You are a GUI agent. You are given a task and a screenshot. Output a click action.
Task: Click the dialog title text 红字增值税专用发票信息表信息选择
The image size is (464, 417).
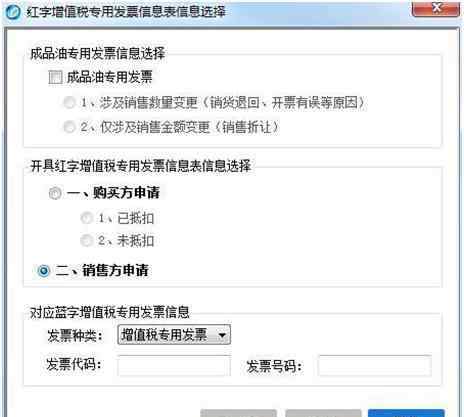[126, 12]
